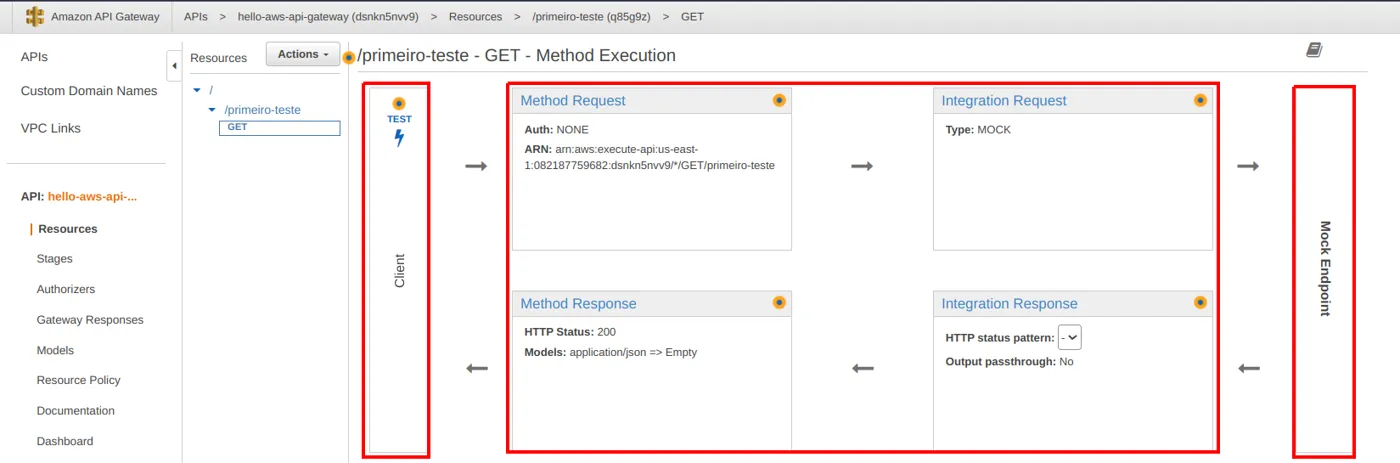Click the hello-aws-api-gateway (dsnkn5nvv9) breadcrumb

328,17
